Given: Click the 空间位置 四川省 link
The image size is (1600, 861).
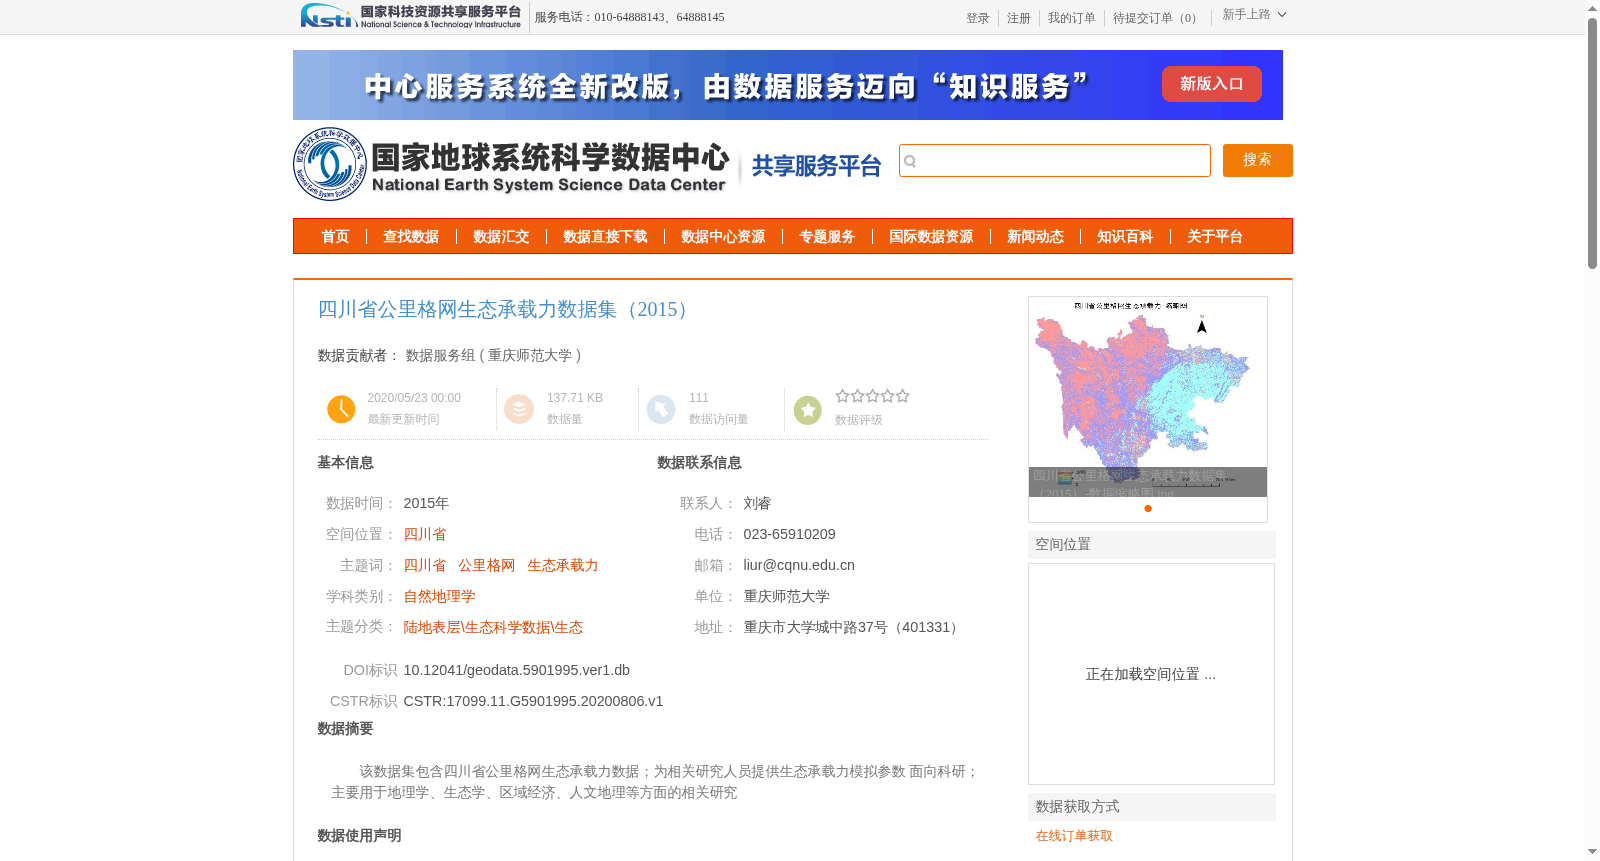Looking at the screenshot, I should coord(425,534).
